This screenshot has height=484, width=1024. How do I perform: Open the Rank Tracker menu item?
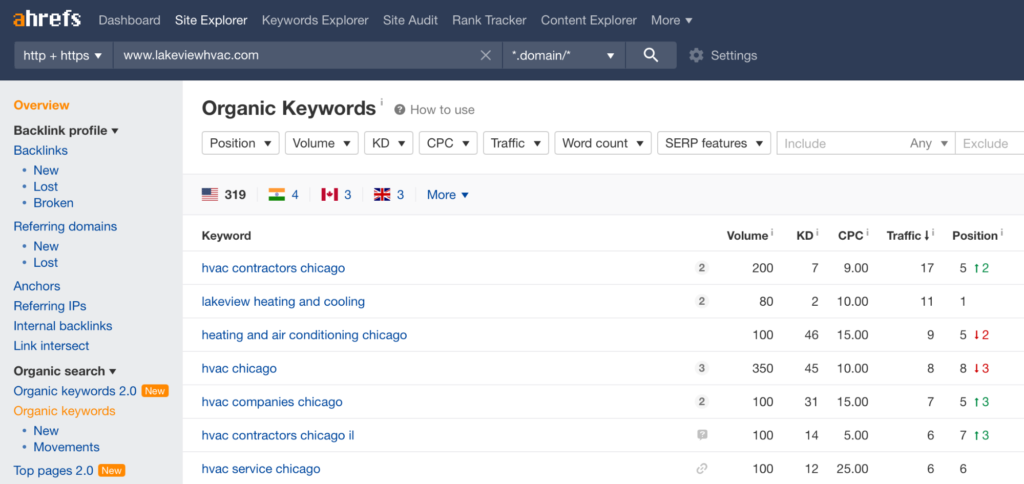coord(489,20)
